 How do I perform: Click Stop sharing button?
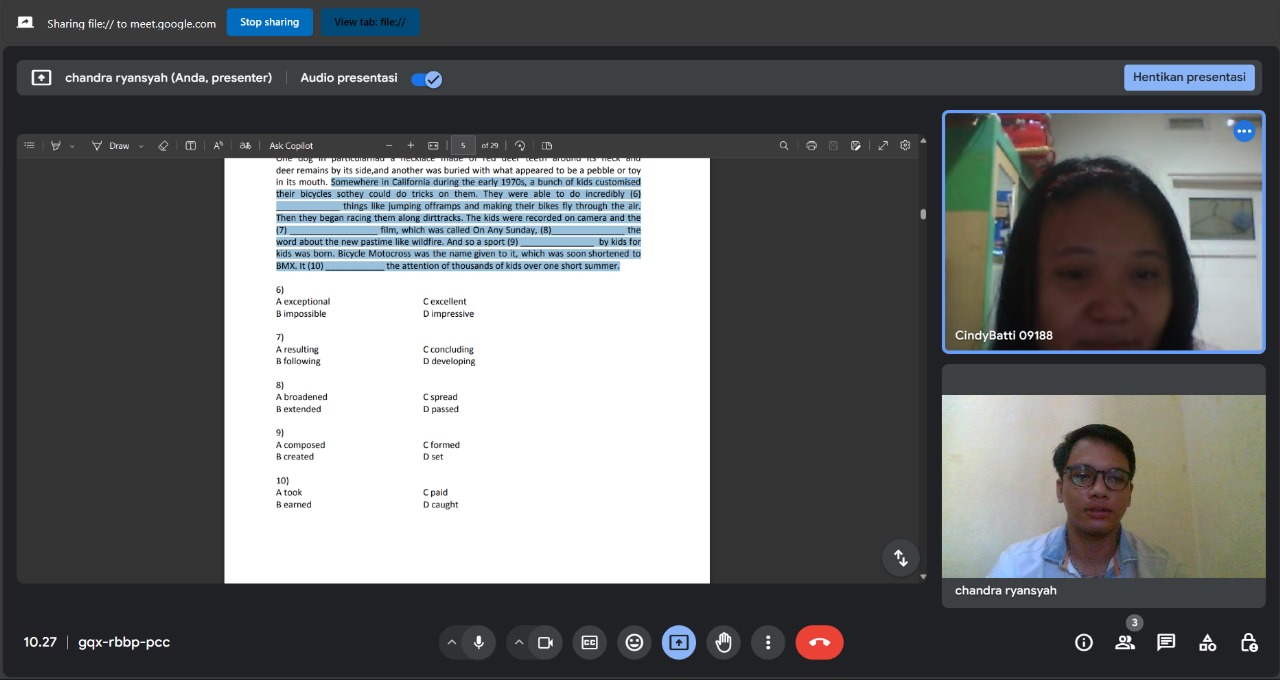269,22
